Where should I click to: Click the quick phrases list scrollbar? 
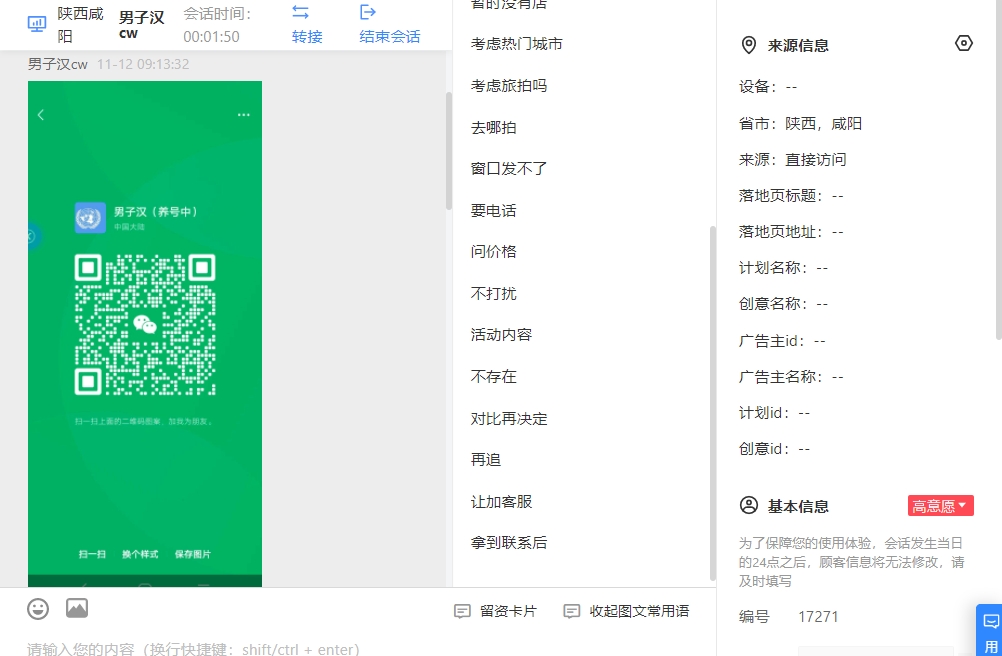(x=713, y=403)
